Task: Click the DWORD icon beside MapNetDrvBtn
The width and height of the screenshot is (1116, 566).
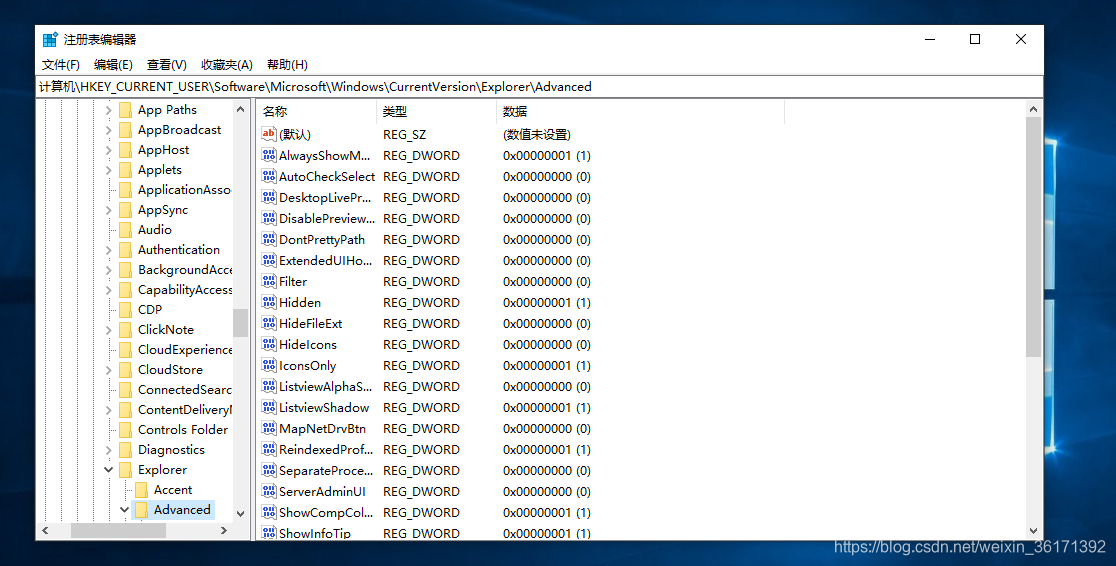Action: tap(268, 428)
